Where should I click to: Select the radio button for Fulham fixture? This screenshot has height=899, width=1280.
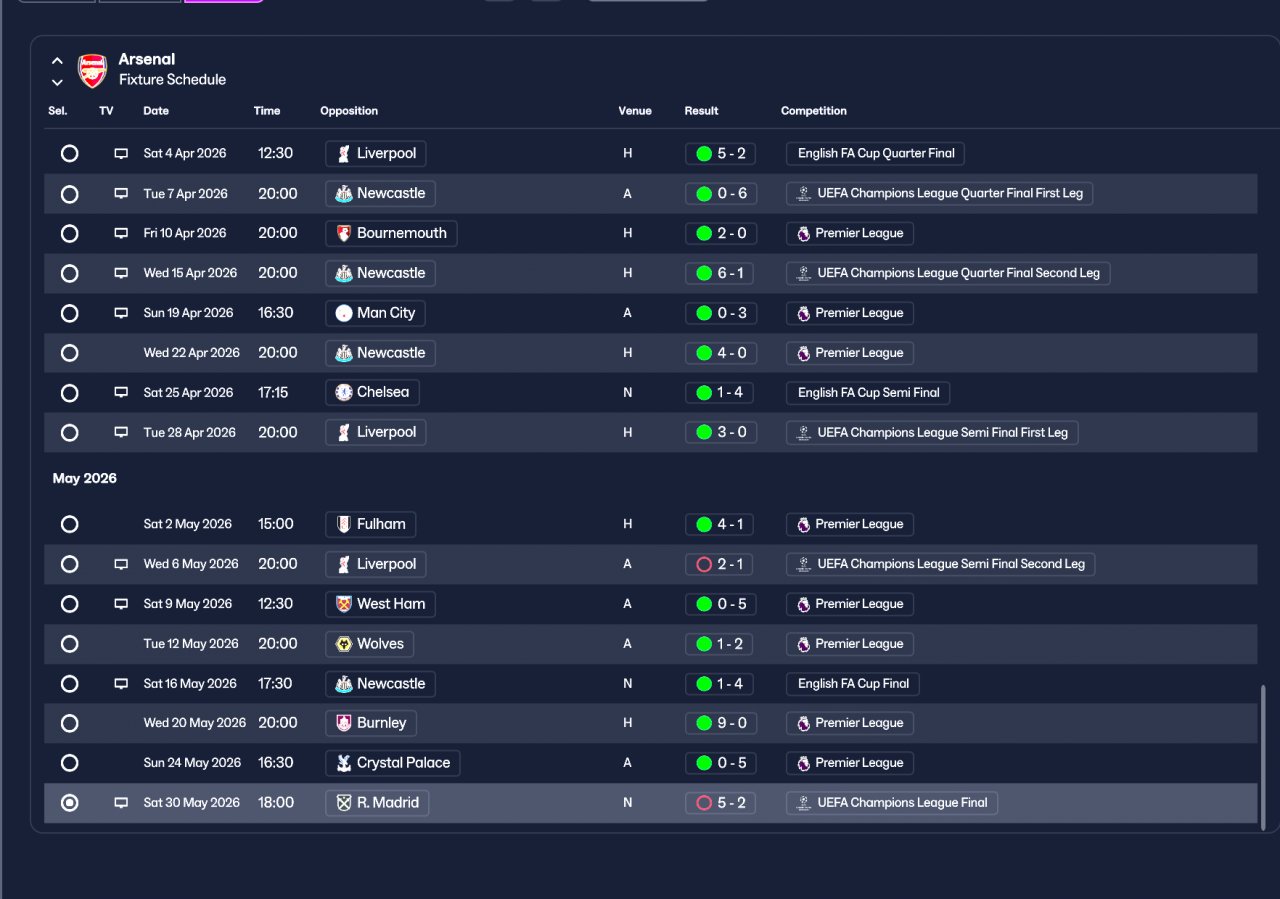pos(69,524)
